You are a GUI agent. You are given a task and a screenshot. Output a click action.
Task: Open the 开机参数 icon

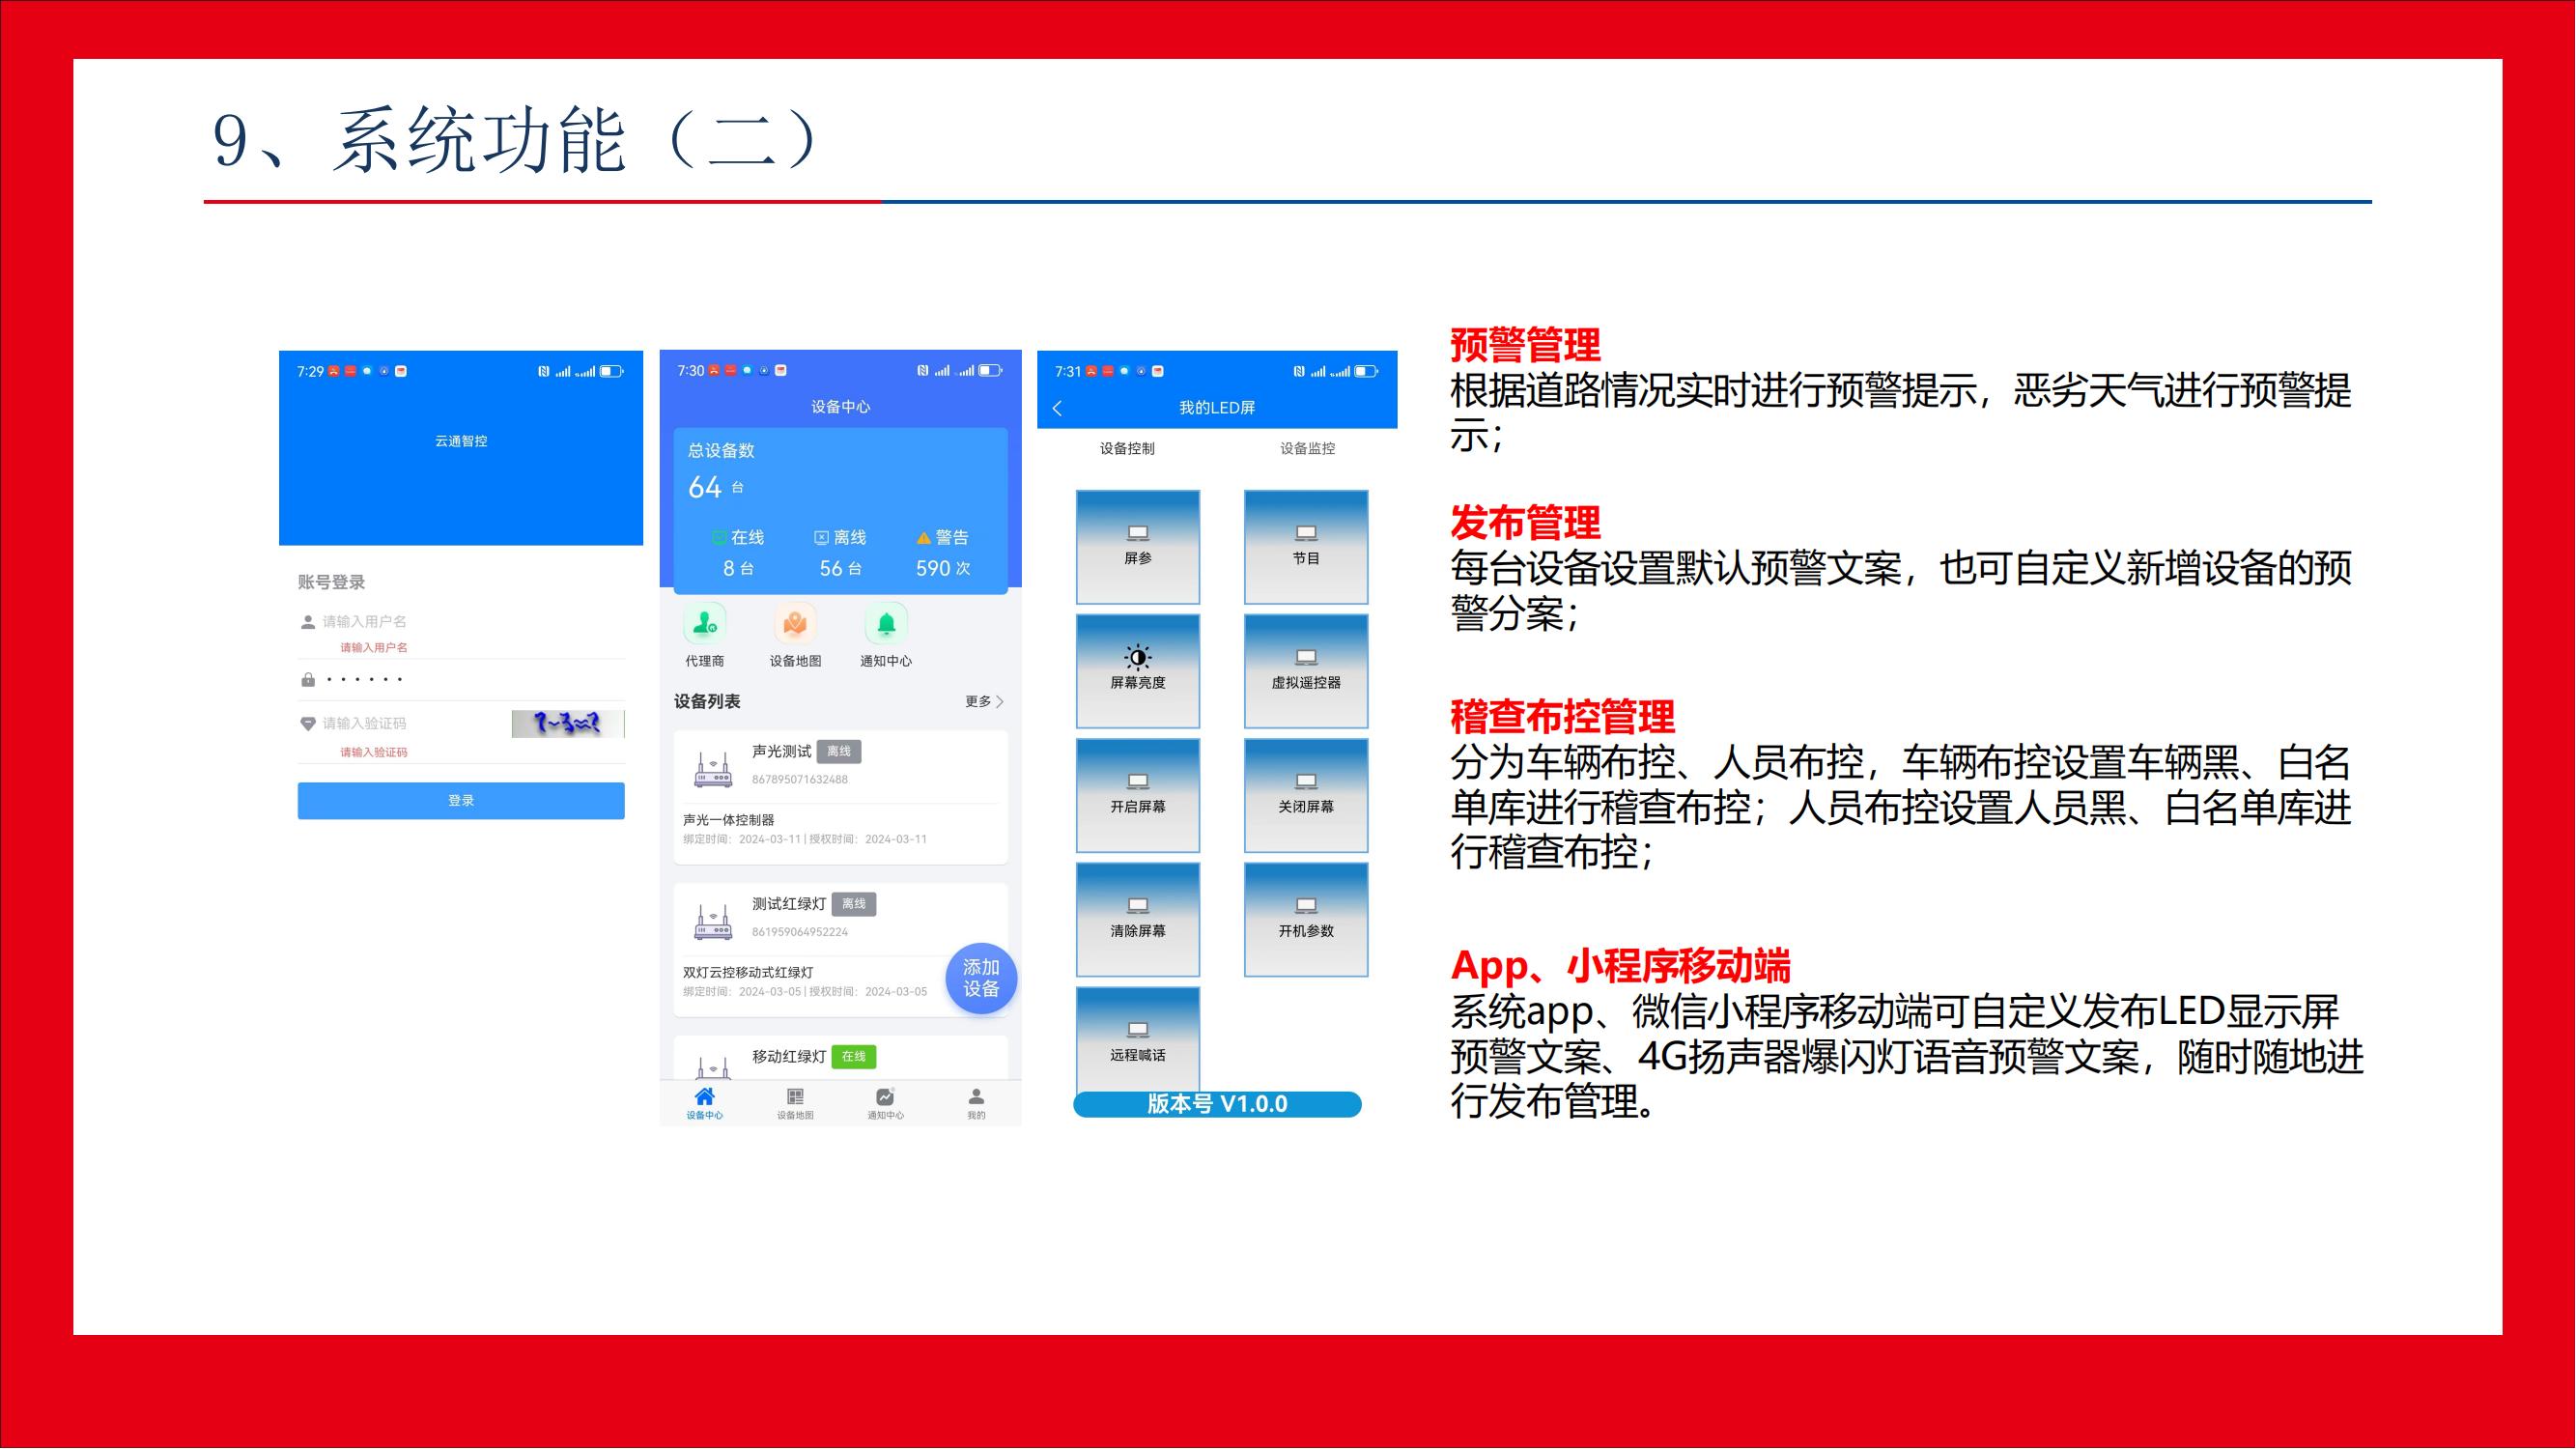[1304, 918]
